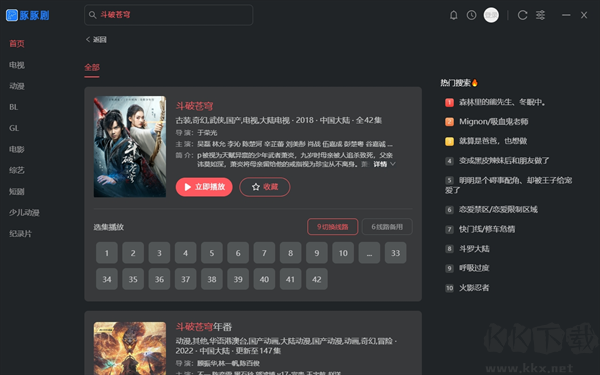
Task: Play episode 39
Action: 238,279
